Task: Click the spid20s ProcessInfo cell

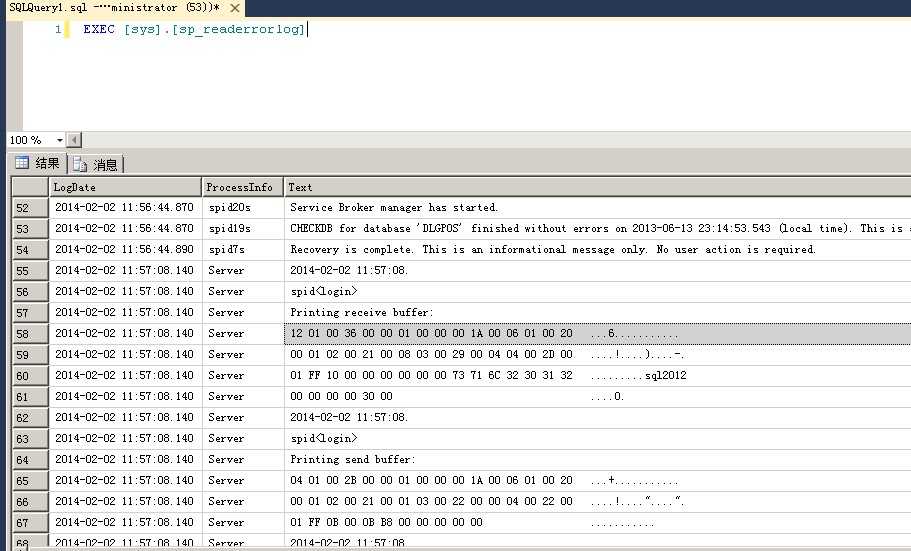Action: point(242,207)
